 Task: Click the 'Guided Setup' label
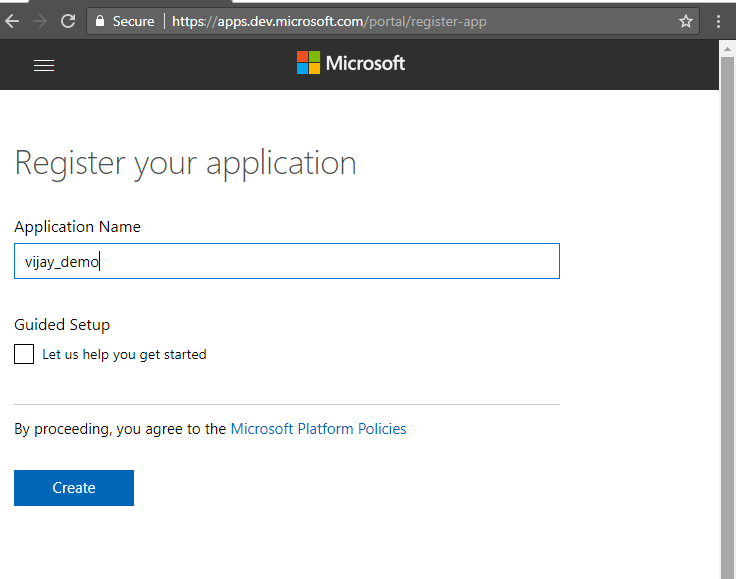(x=62, y=325)
